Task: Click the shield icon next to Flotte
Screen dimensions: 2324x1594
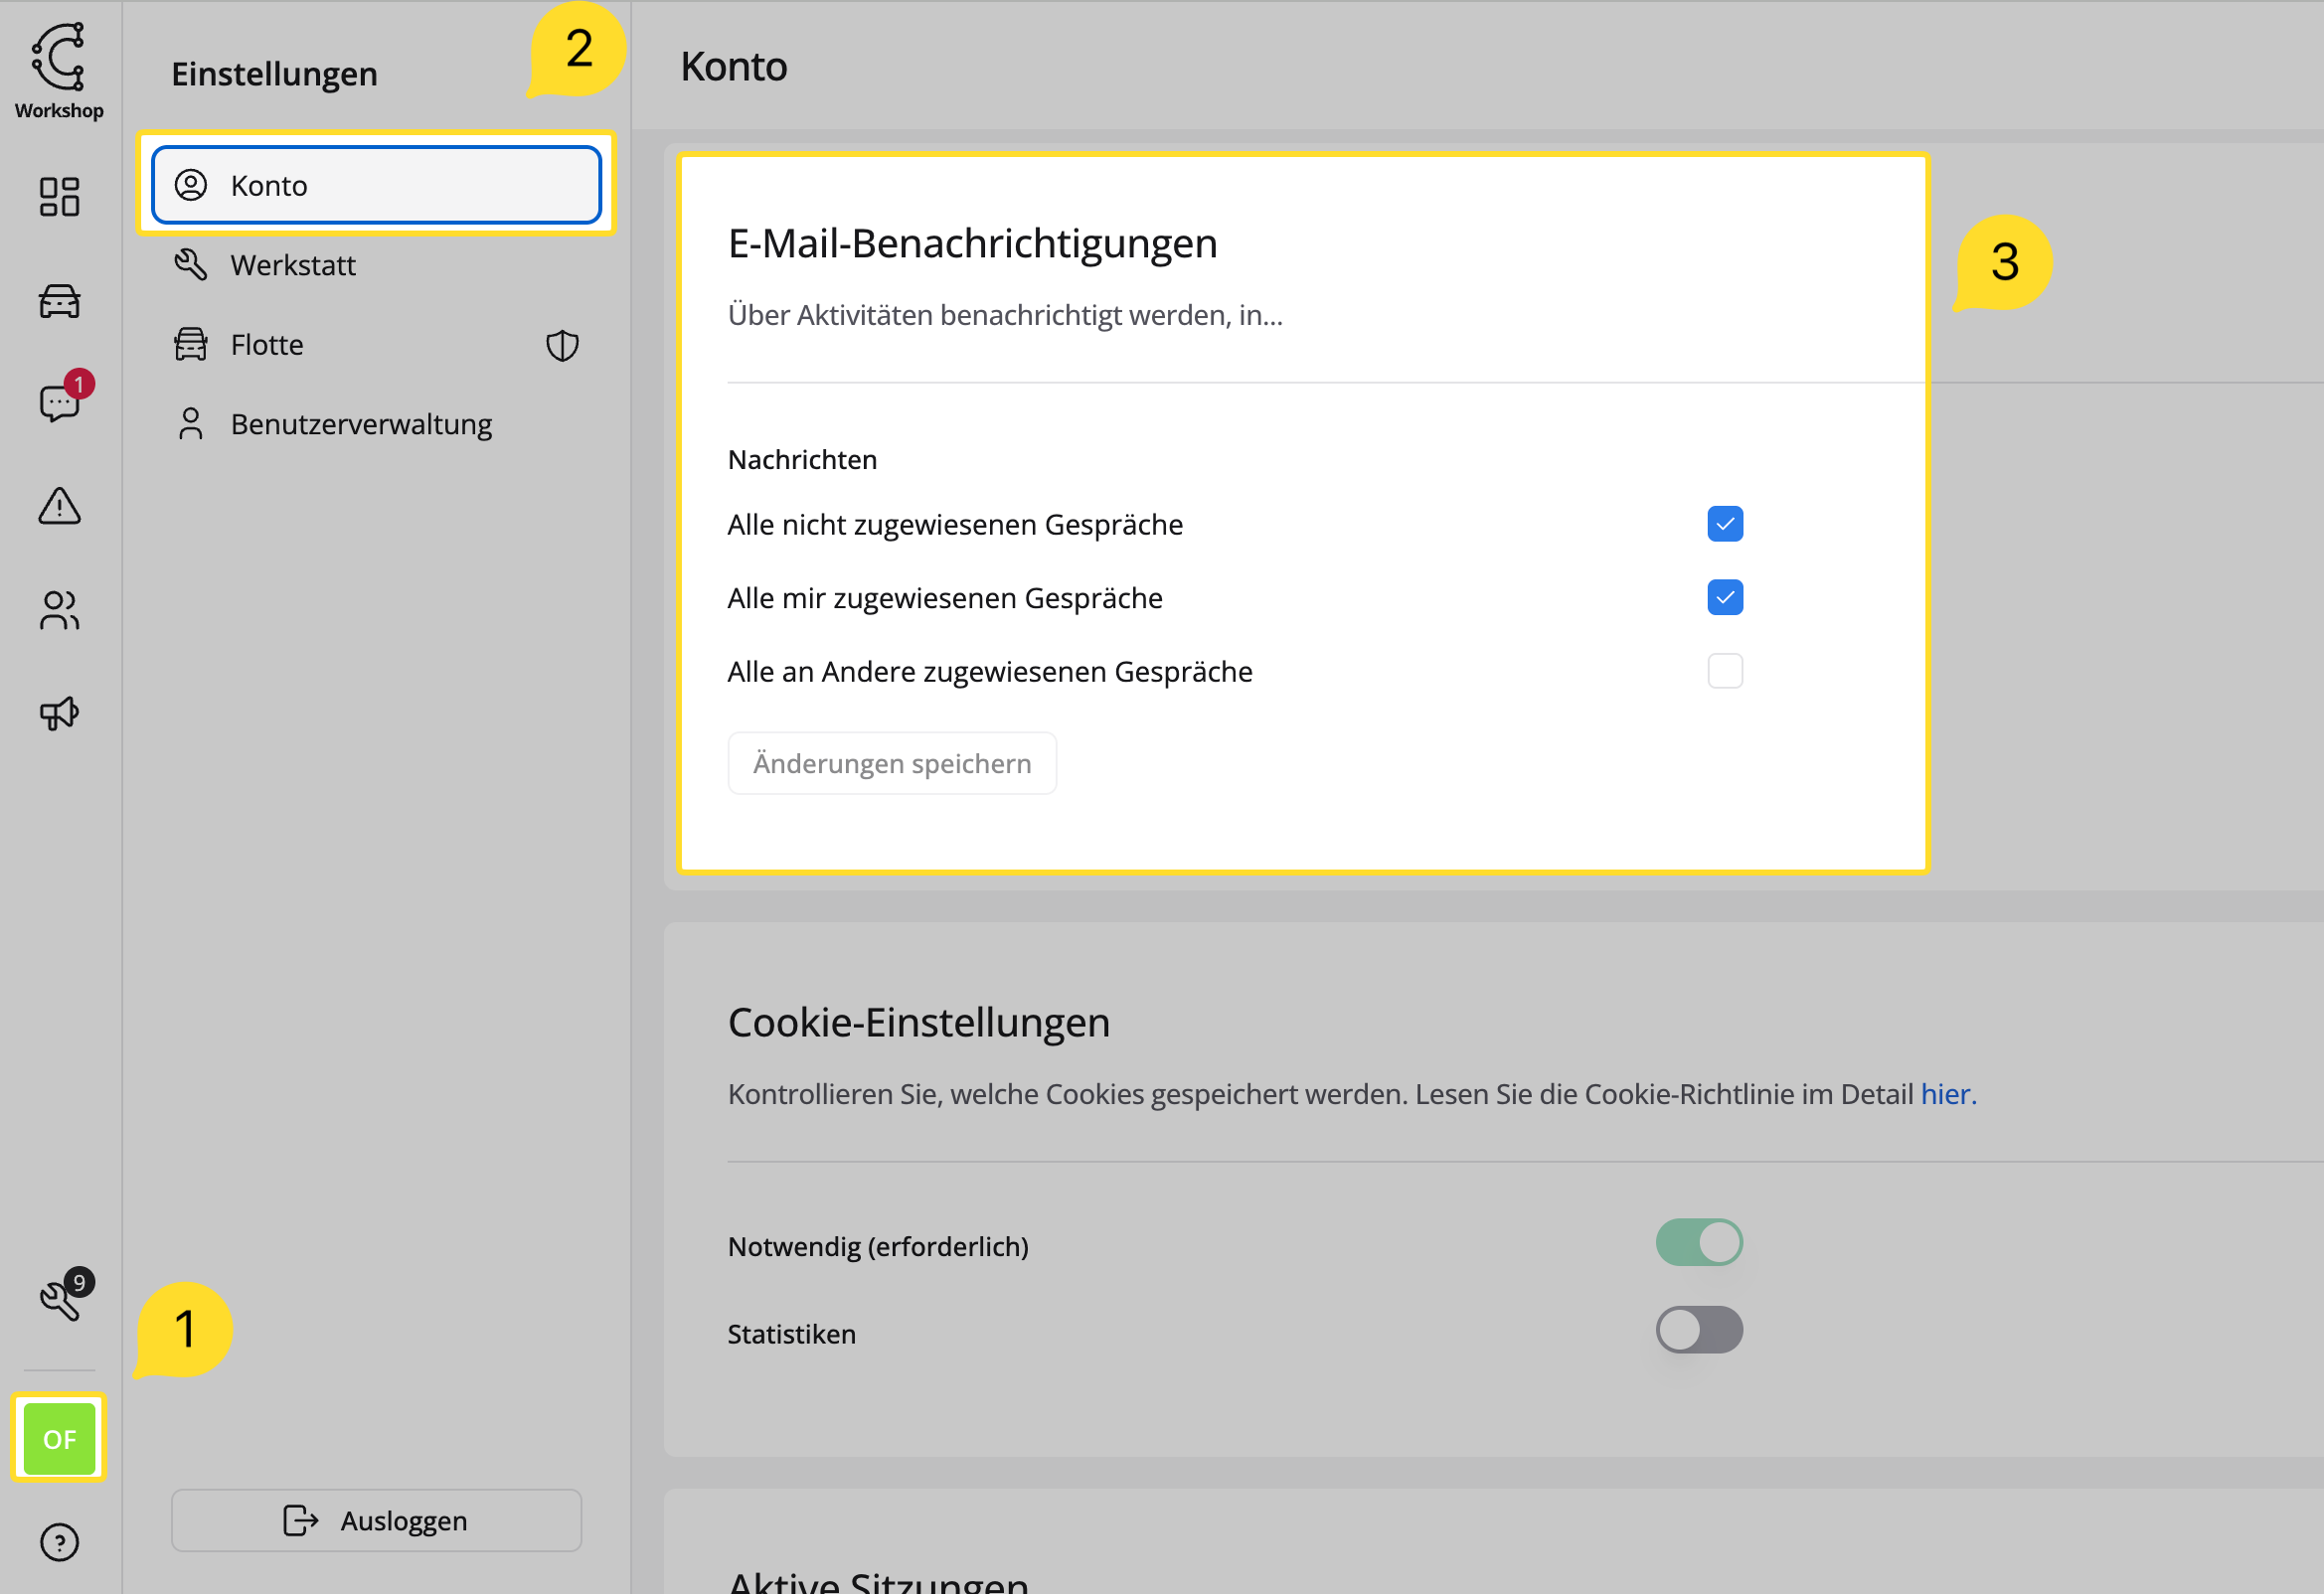Action: 562,345
